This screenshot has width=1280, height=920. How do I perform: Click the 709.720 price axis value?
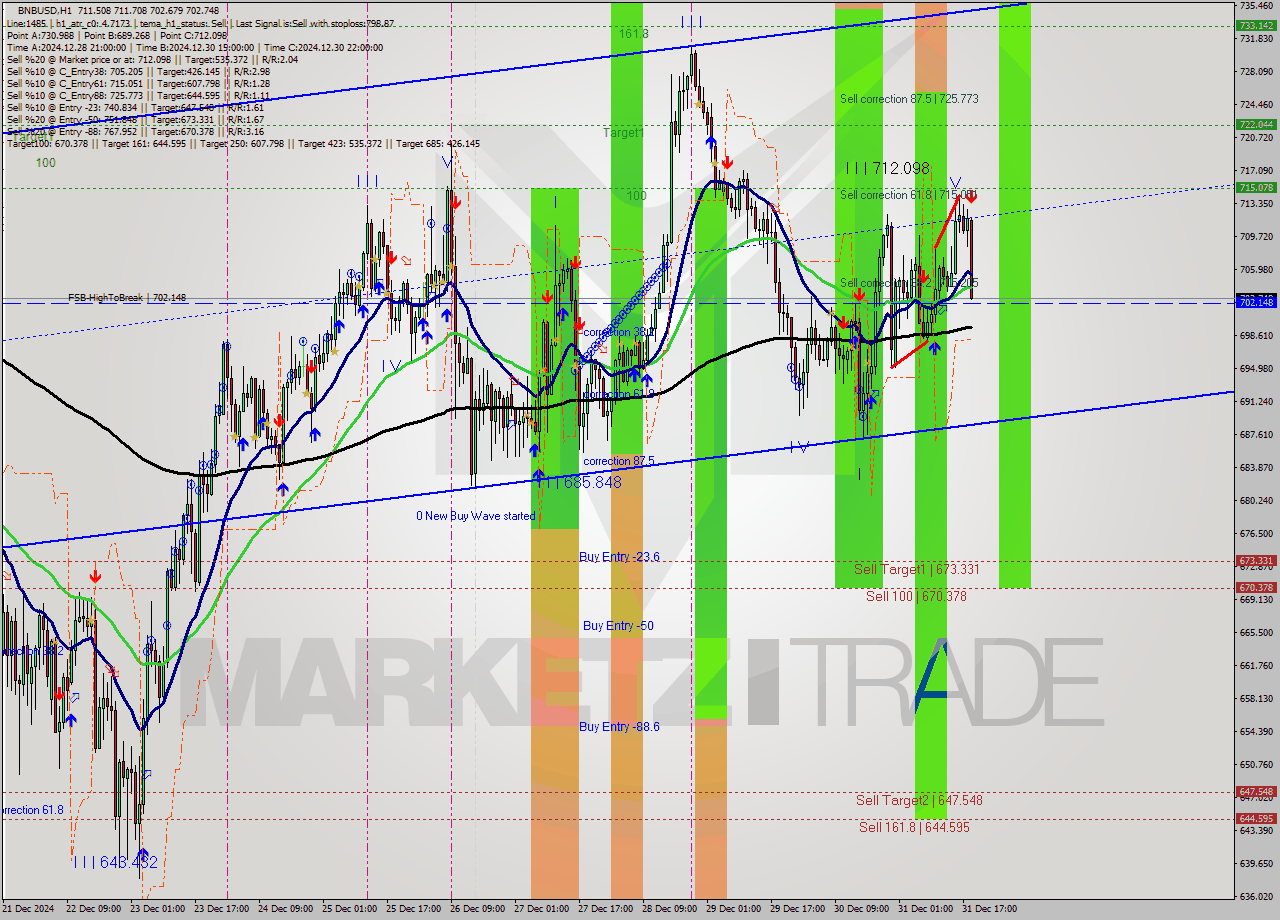1257,237
